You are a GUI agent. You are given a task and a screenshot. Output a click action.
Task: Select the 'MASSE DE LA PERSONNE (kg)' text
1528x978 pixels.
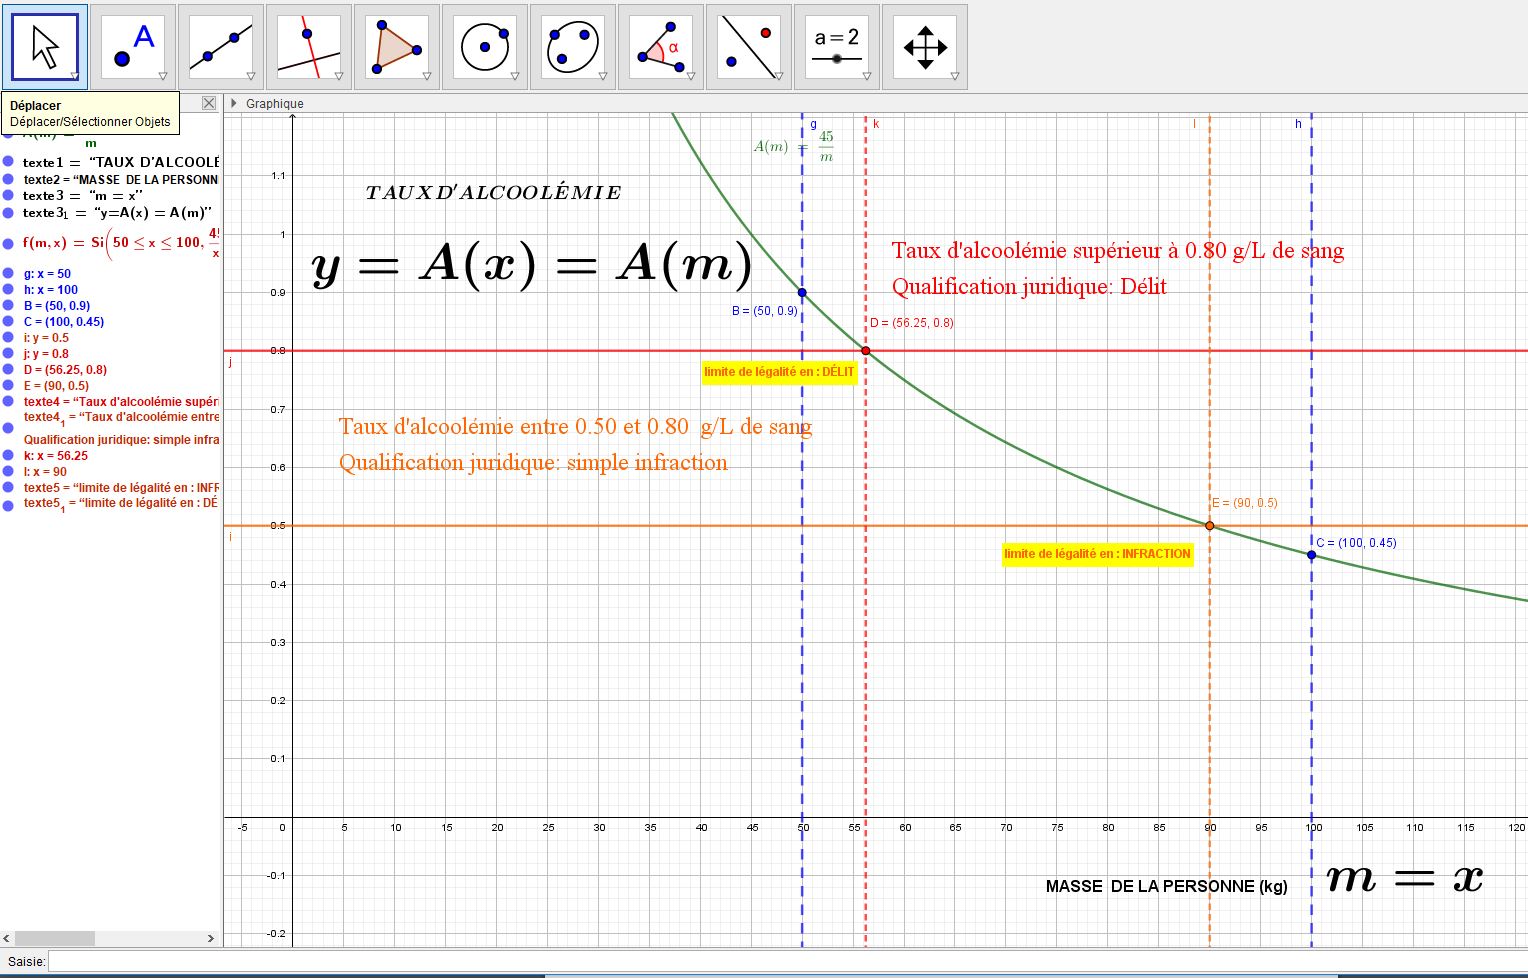(1166, 886)
